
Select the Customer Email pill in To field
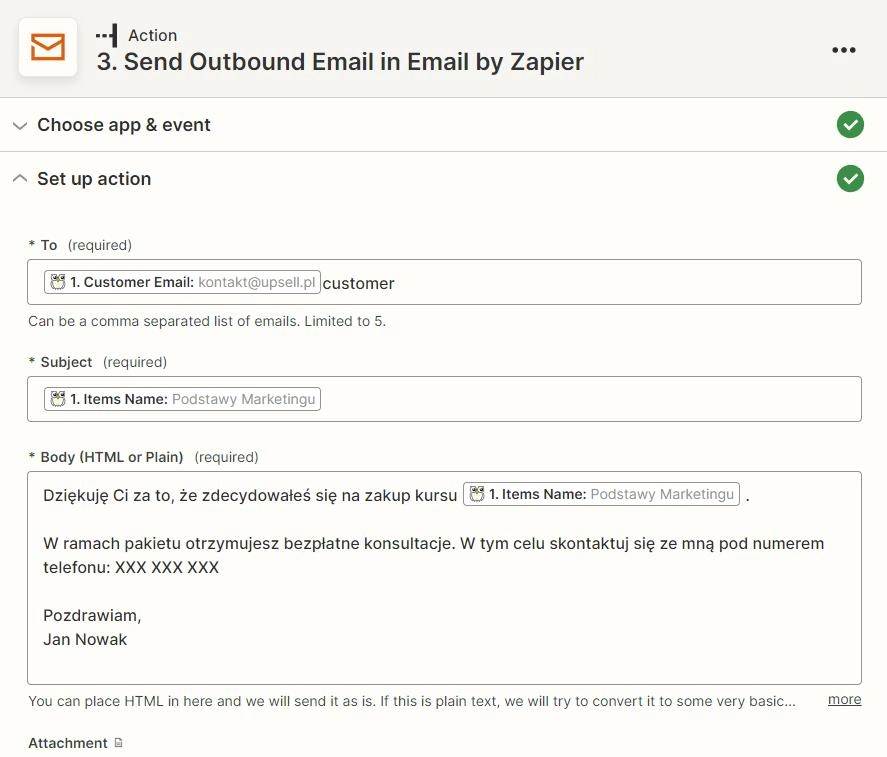pyautogui.click(x=182, y=282)
